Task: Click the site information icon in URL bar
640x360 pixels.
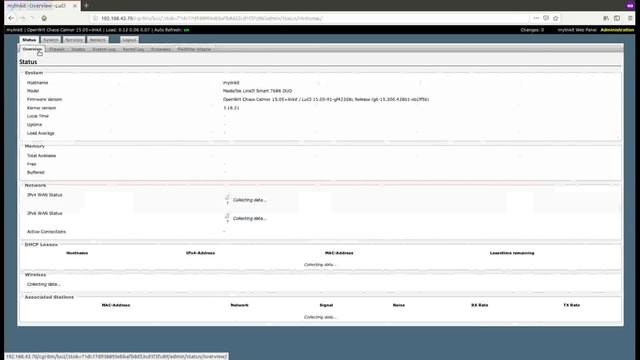Action: point(95,18)
